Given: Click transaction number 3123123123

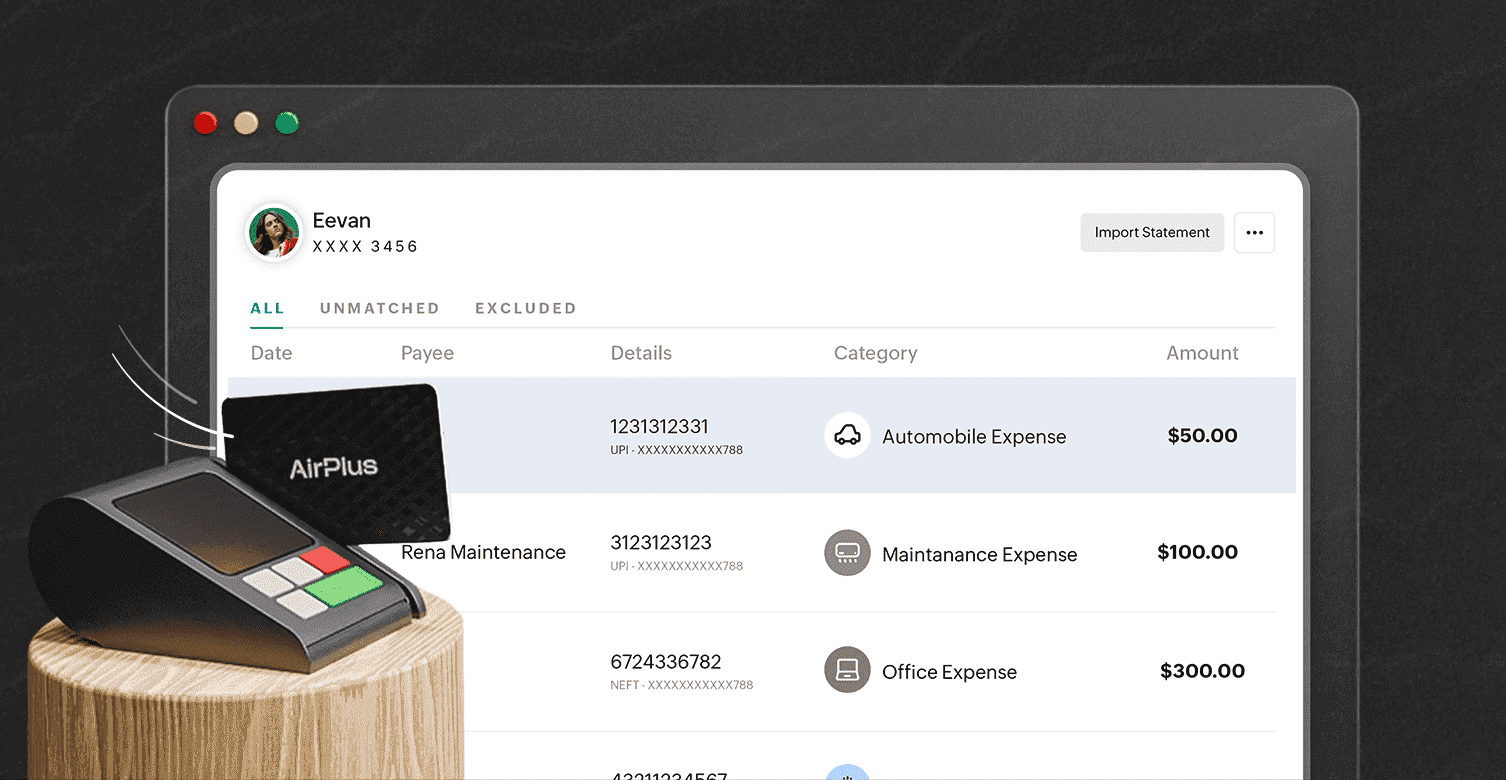Looking at the screenshot, I should pyautogui.click(x=661, y=543).
